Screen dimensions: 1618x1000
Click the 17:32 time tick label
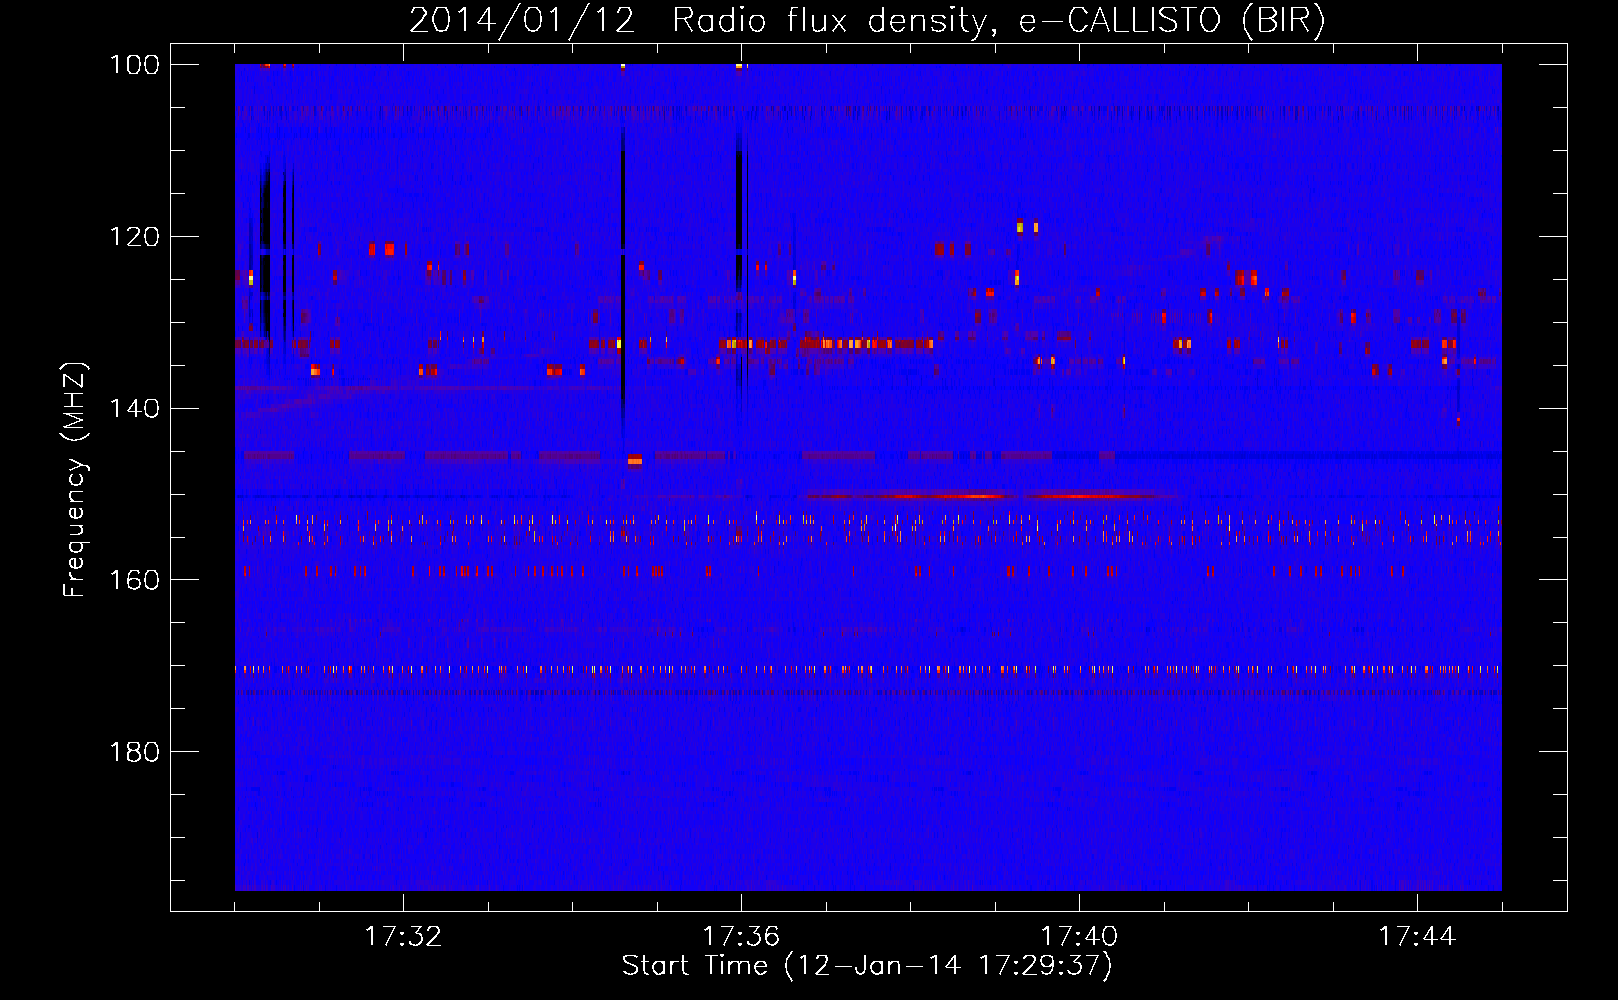click(403, 936)
